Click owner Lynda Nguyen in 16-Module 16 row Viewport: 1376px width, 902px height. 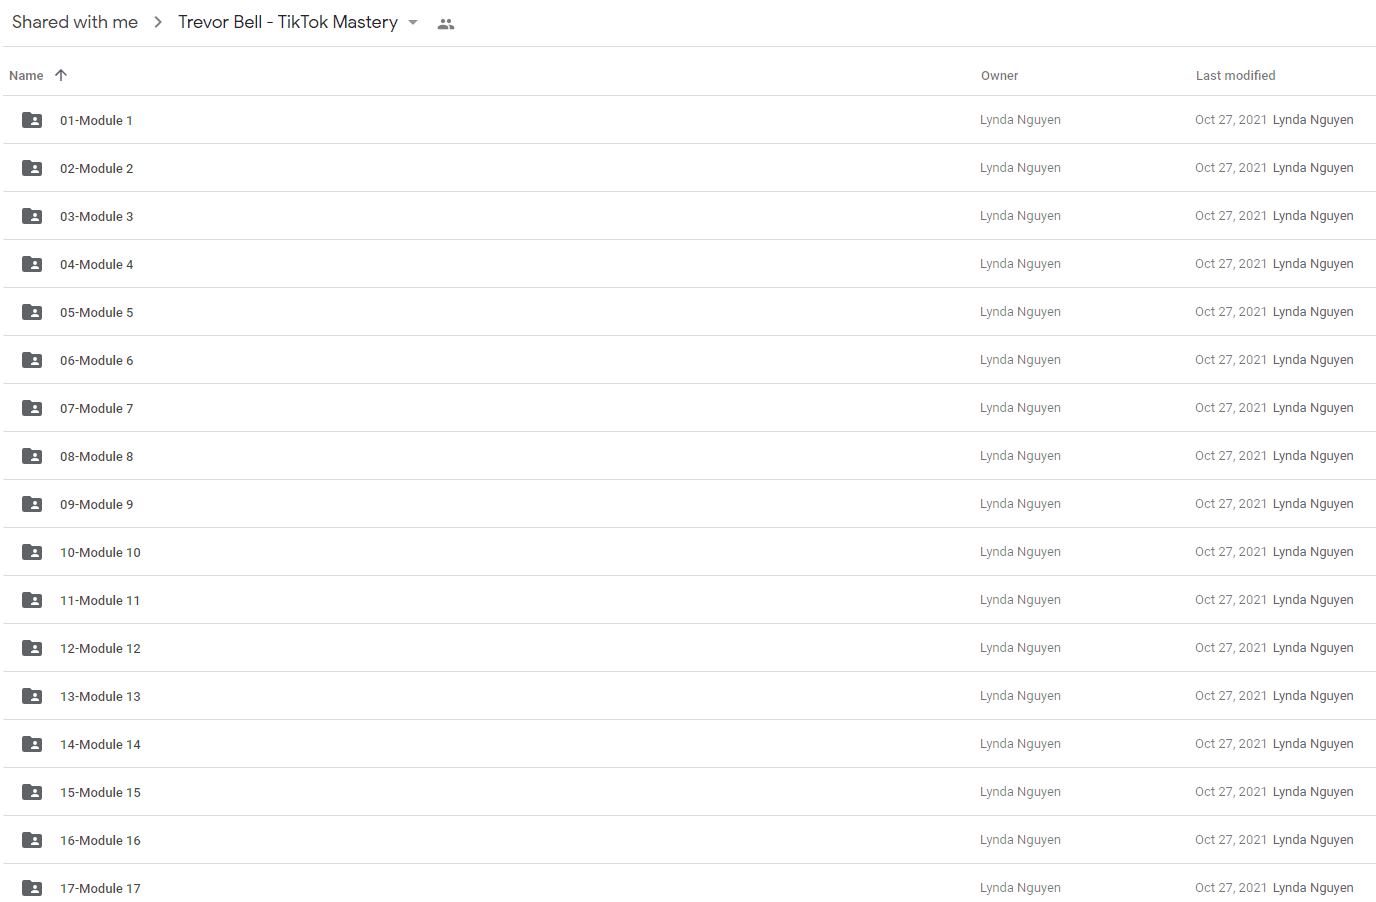(1020, 840)
